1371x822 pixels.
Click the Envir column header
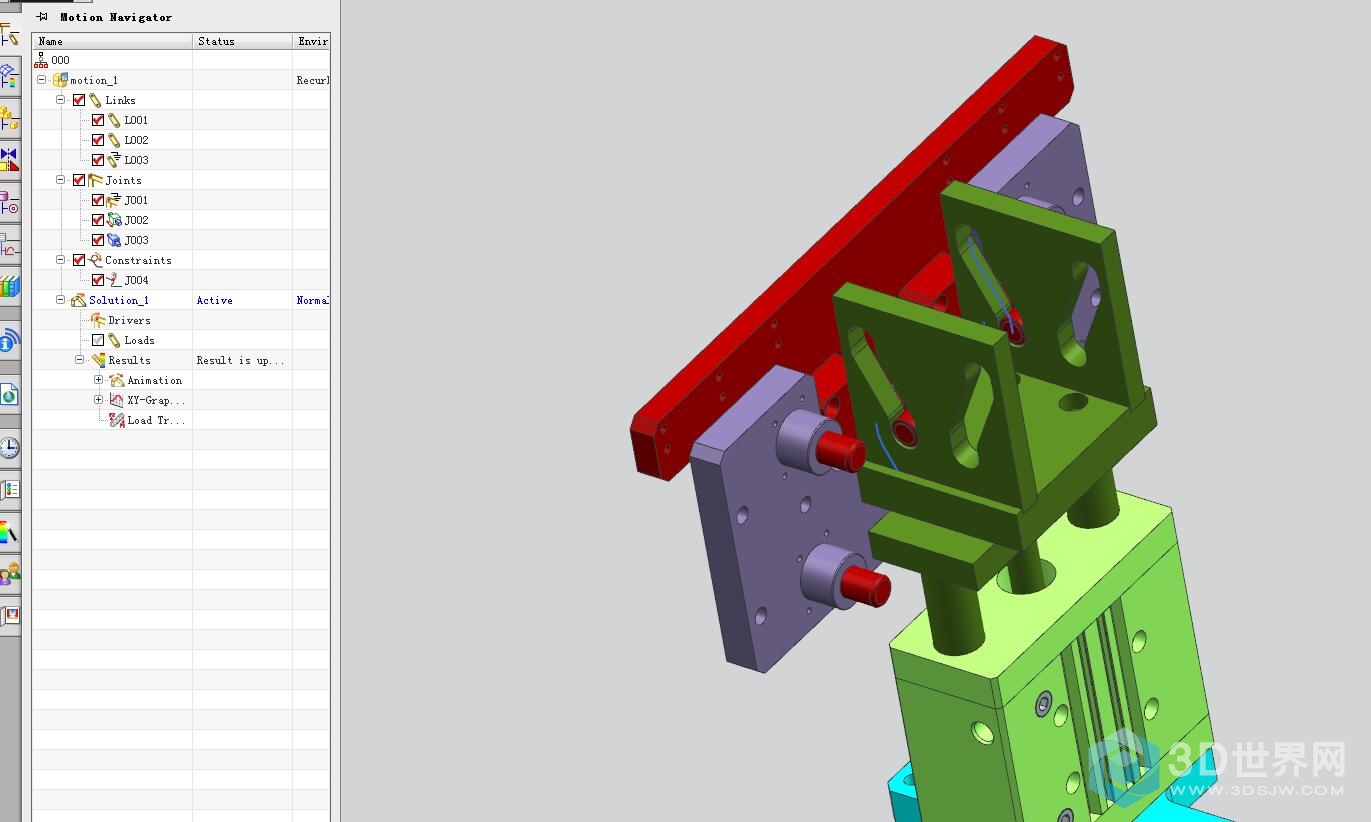311,41
